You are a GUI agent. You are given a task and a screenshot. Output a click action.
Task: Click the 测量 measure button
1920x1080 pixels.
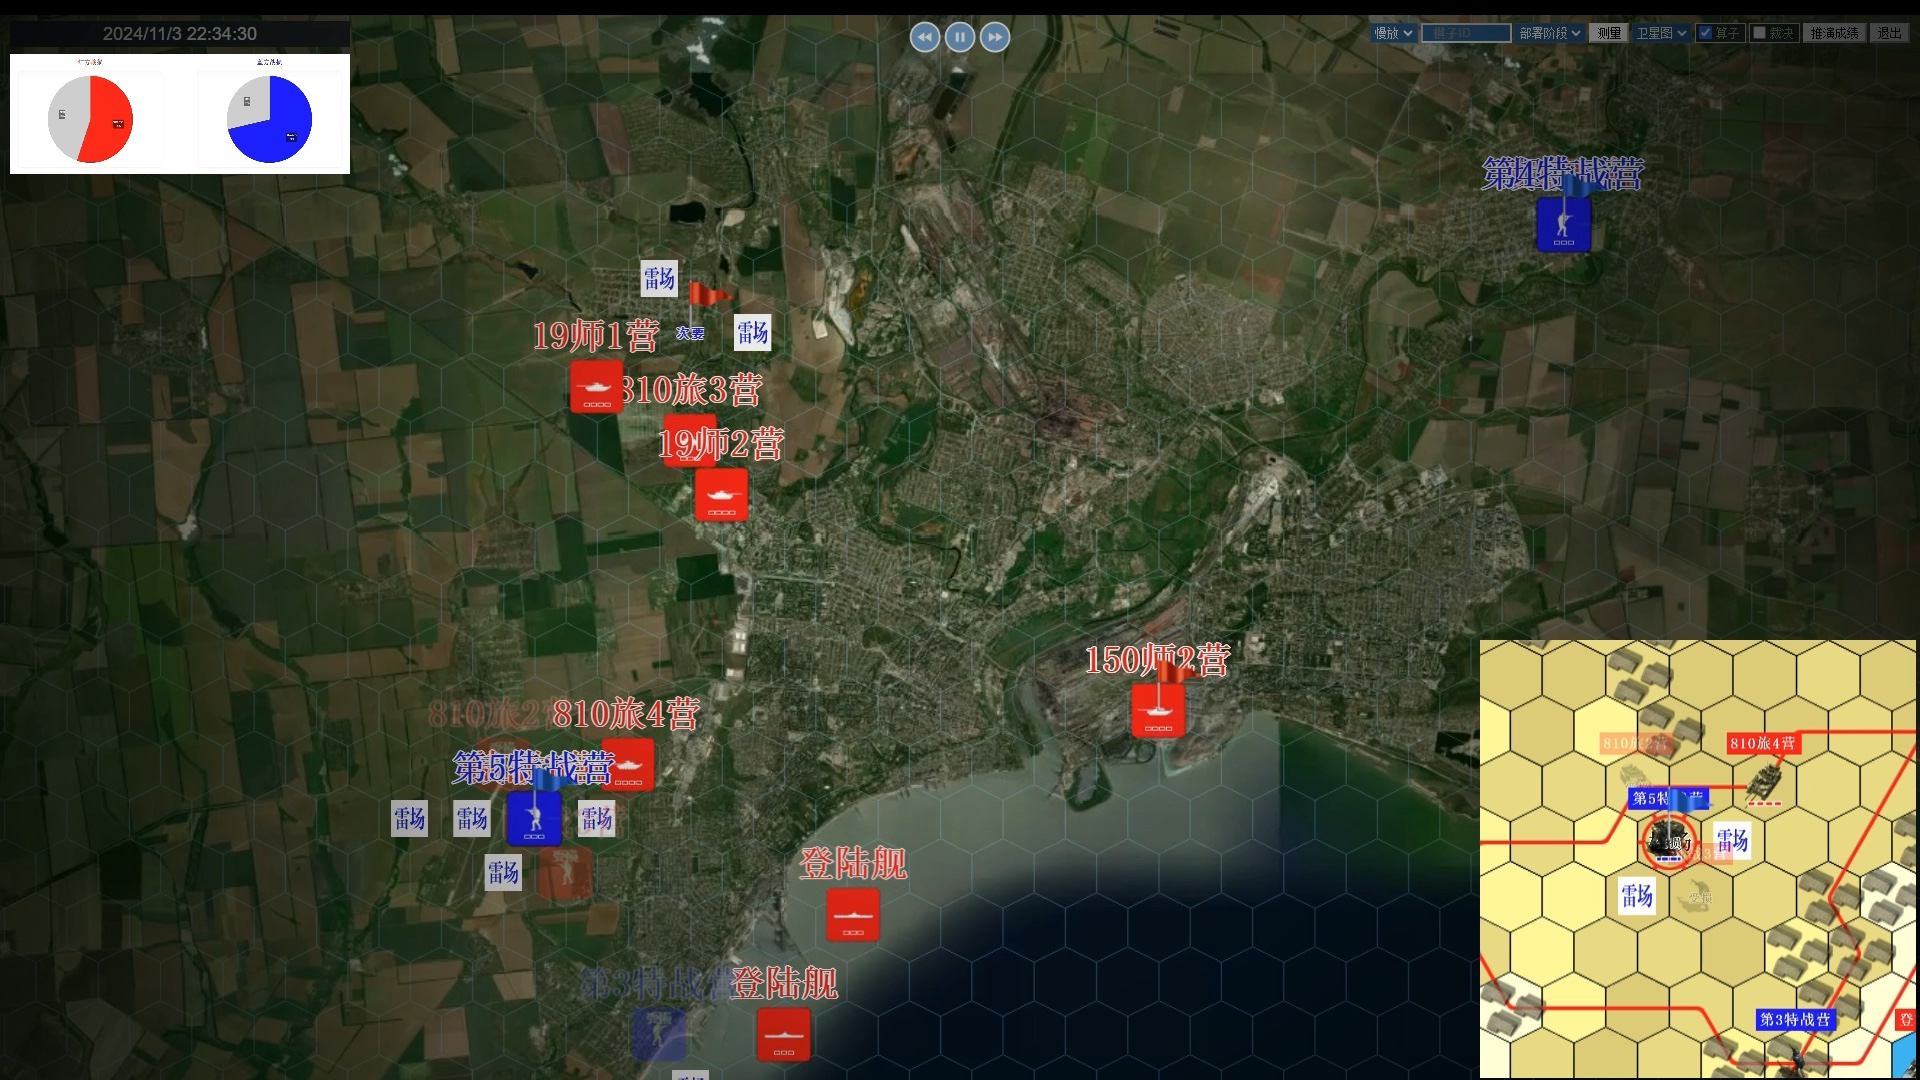coord(1609,33)
